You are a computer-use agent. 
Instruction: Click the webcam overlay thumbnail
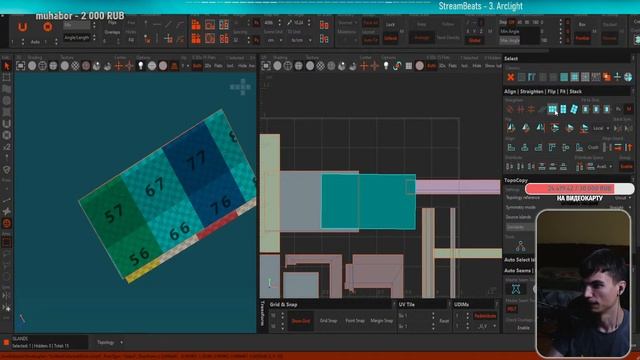583,284
